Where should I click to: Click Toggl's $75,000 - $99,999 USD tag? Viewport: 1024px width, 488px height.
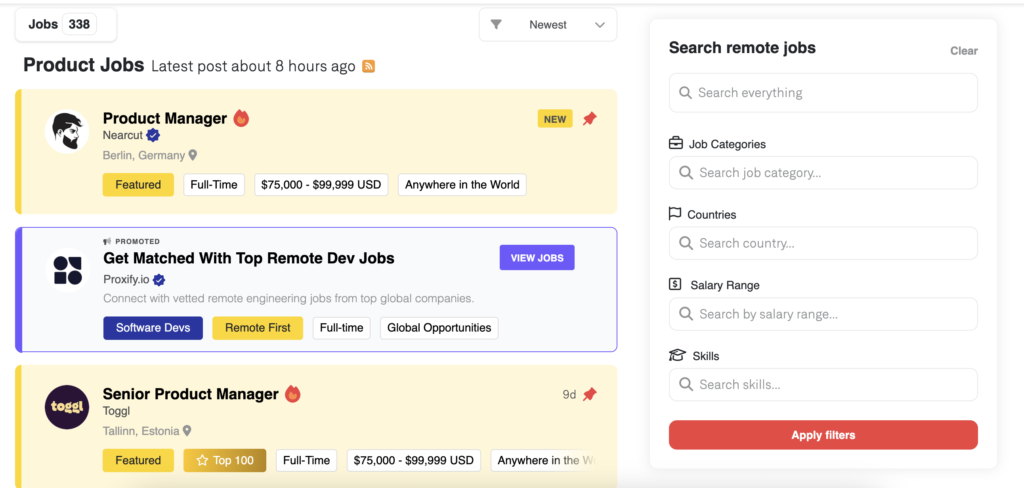413,461
